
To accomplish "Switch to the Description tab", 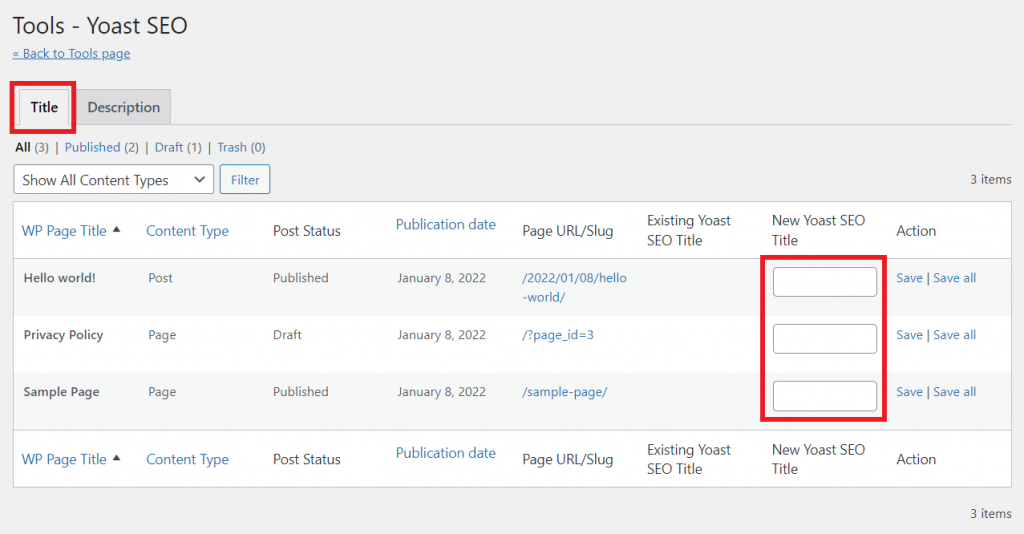I will [123, 107].
